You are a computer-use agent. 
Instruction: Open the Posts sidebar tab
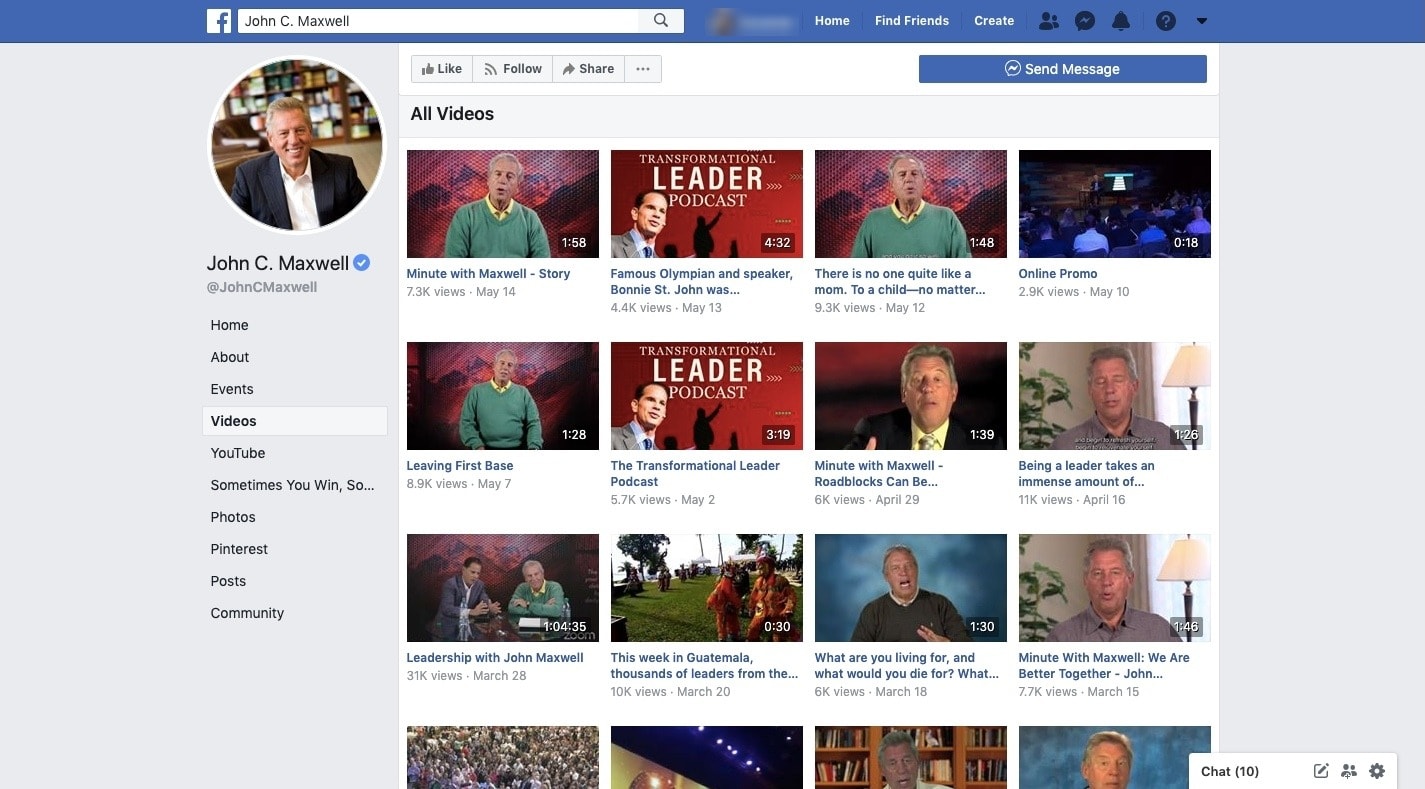coord(228,581)
